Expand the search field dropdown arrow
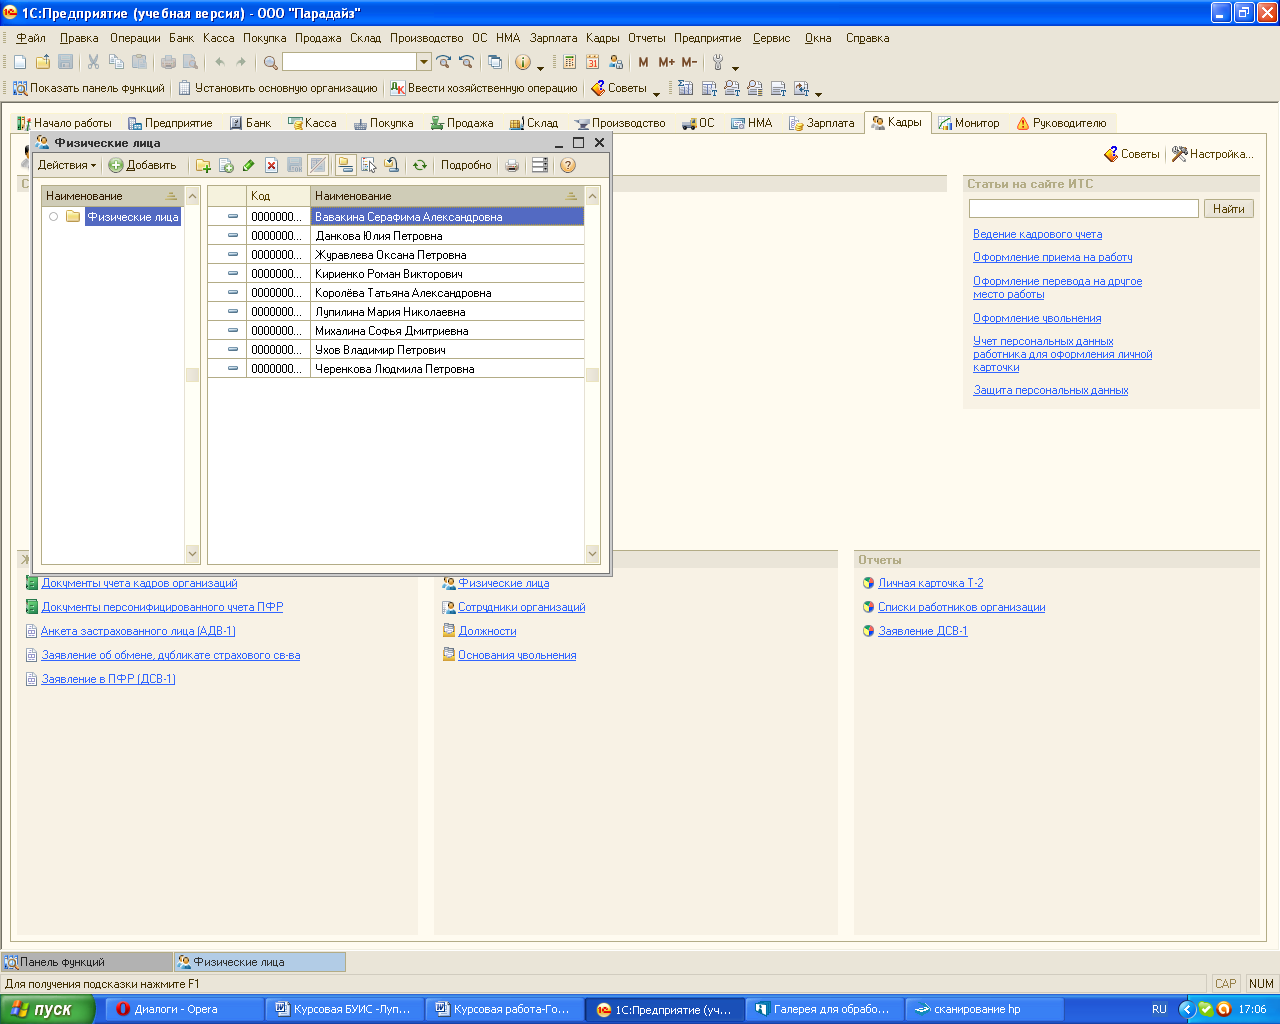The height and width of the screenshot is (1024, 1280). tap(424, 62)
